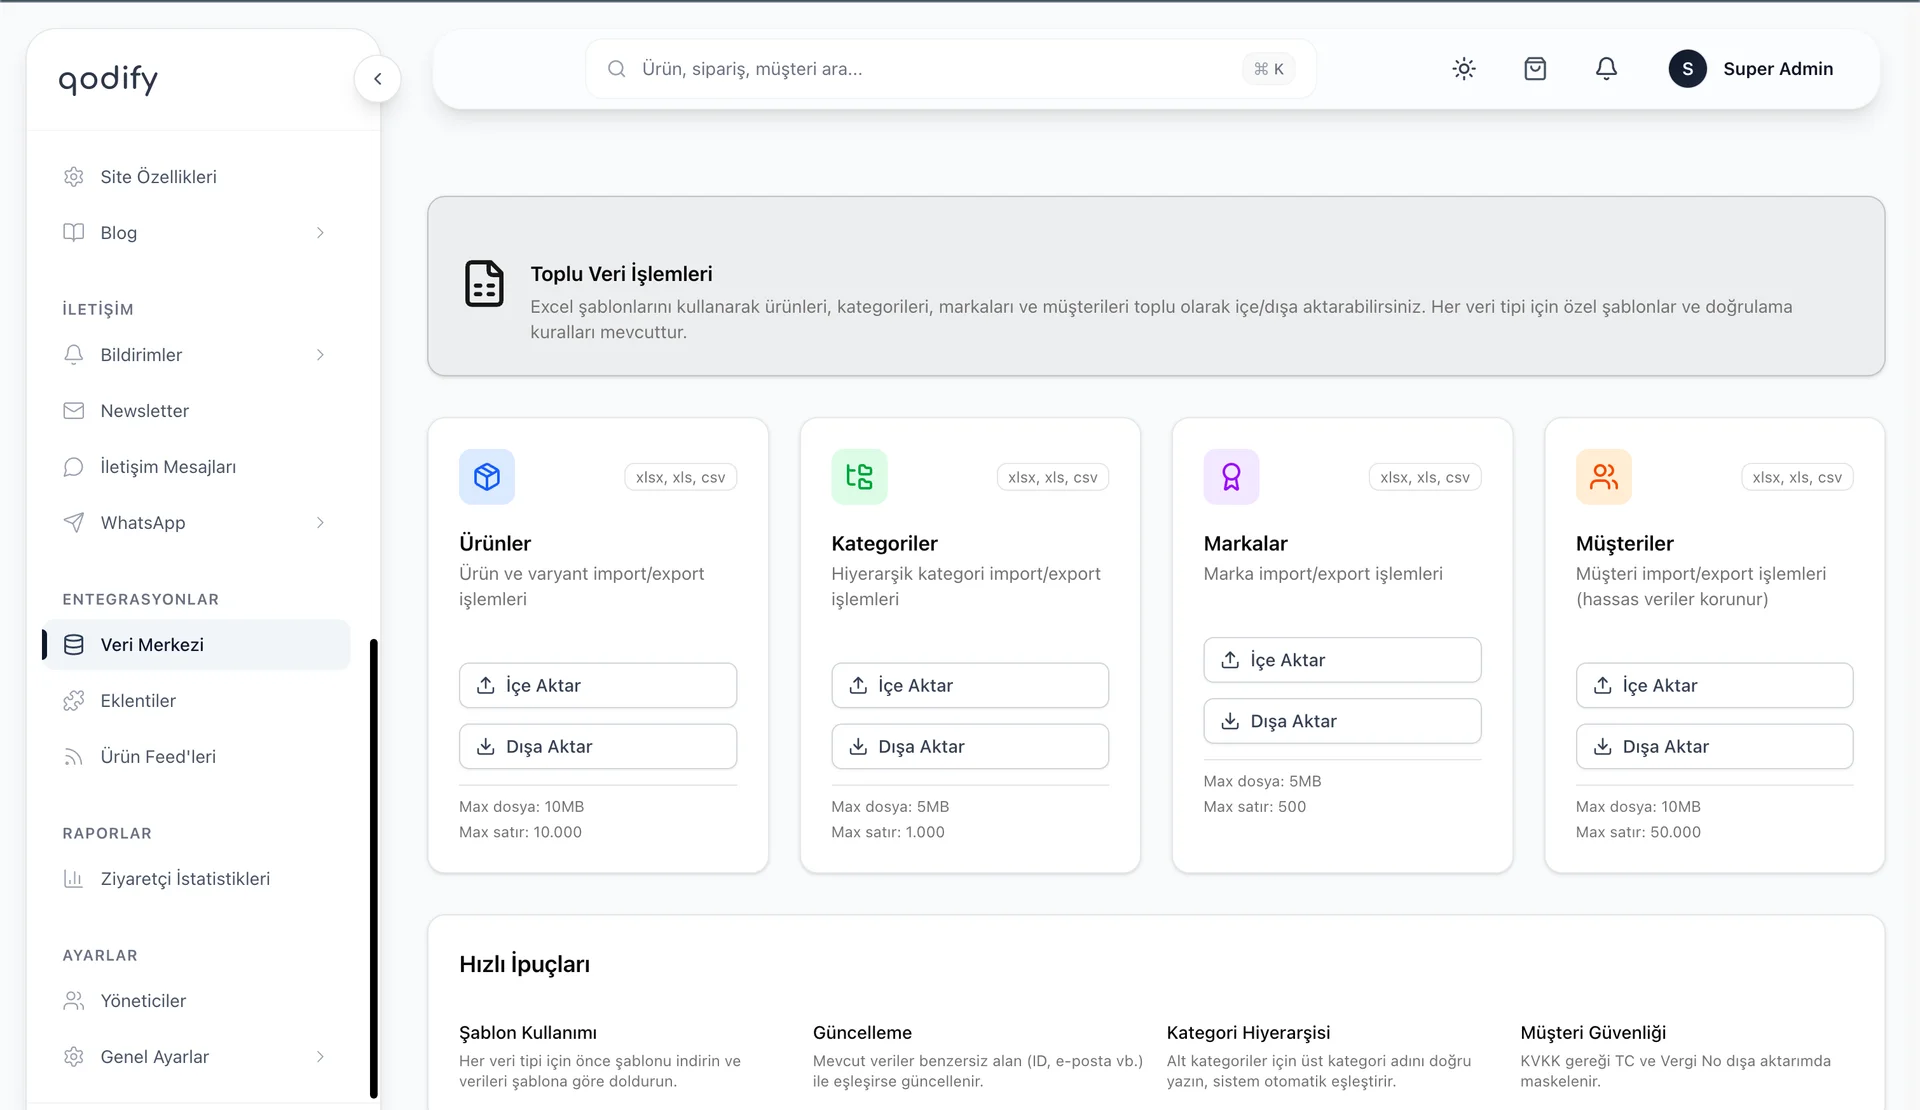Expand the WhatsApp submenu arrow
The height and width of the screenshot is (1110, 1920).
pos(320,523)
